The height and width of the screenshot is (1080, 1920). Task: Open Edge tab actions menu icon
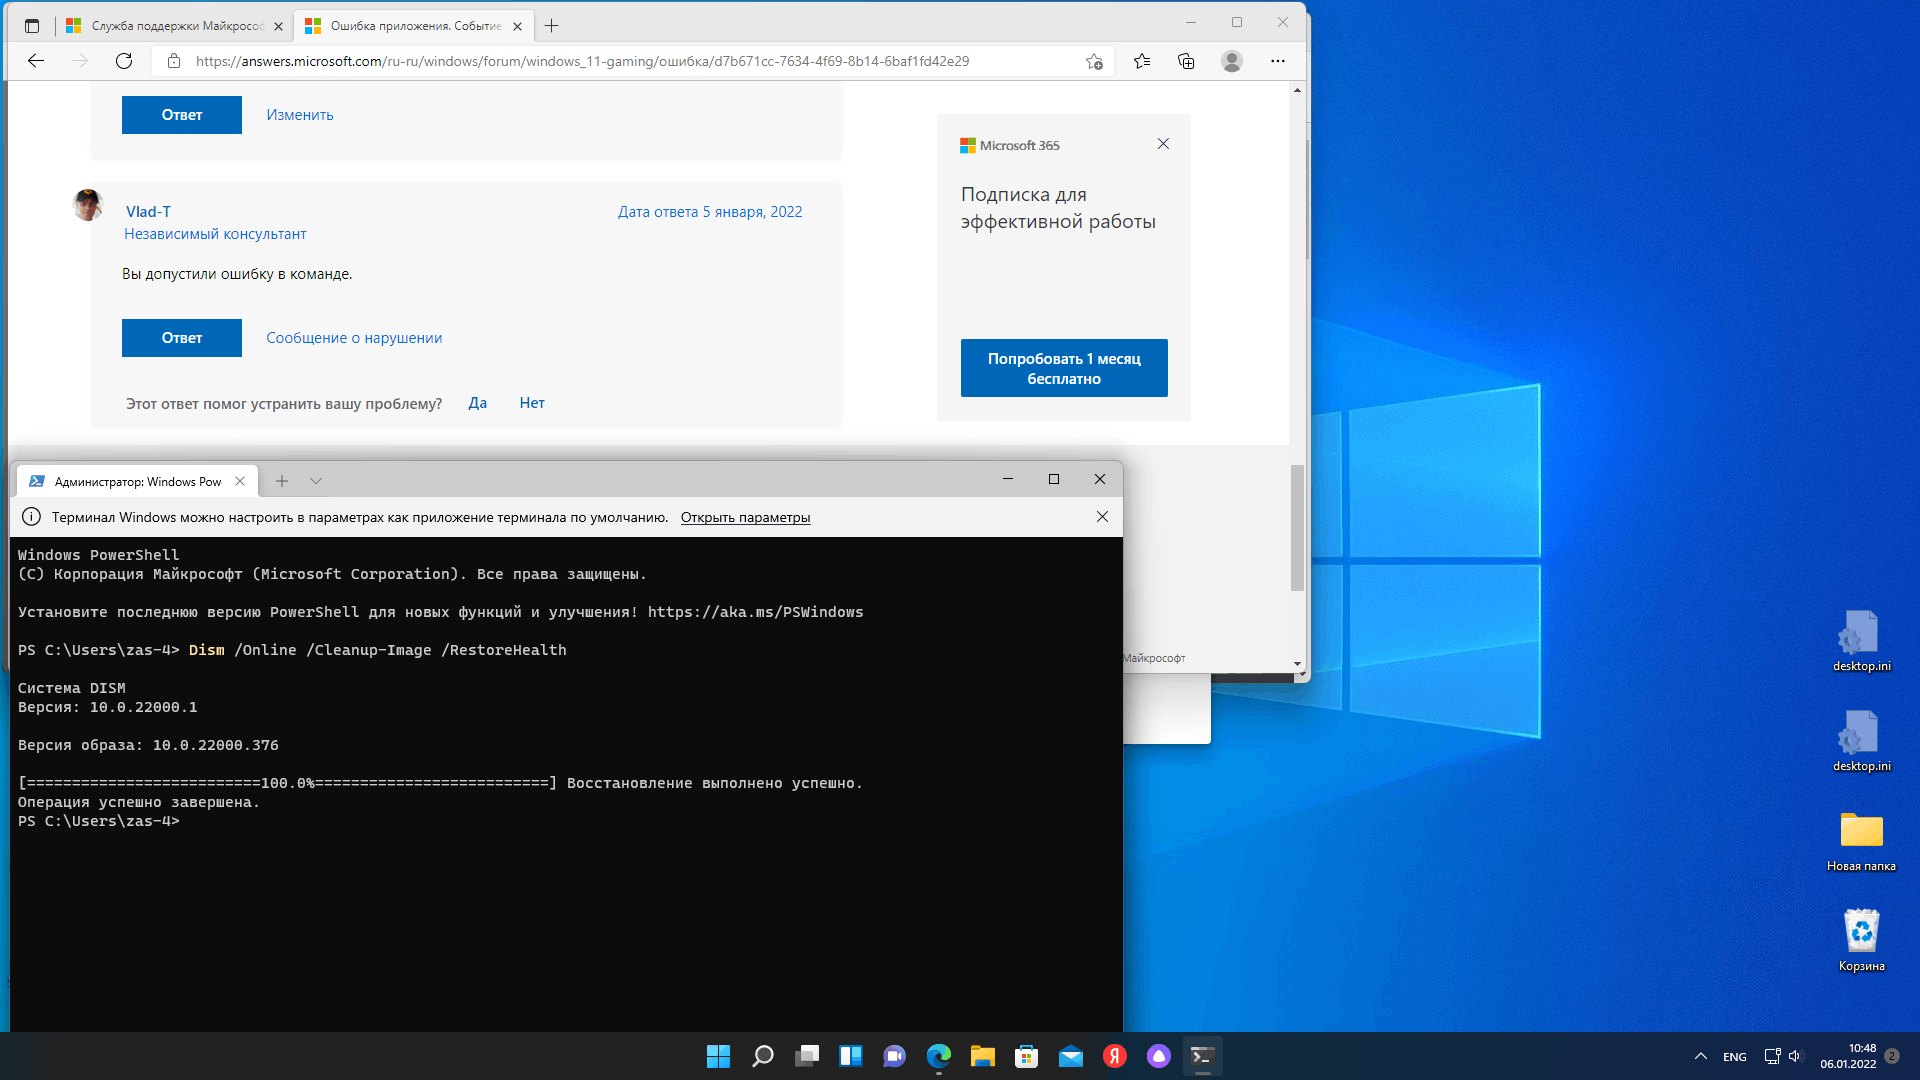point(32,26)
